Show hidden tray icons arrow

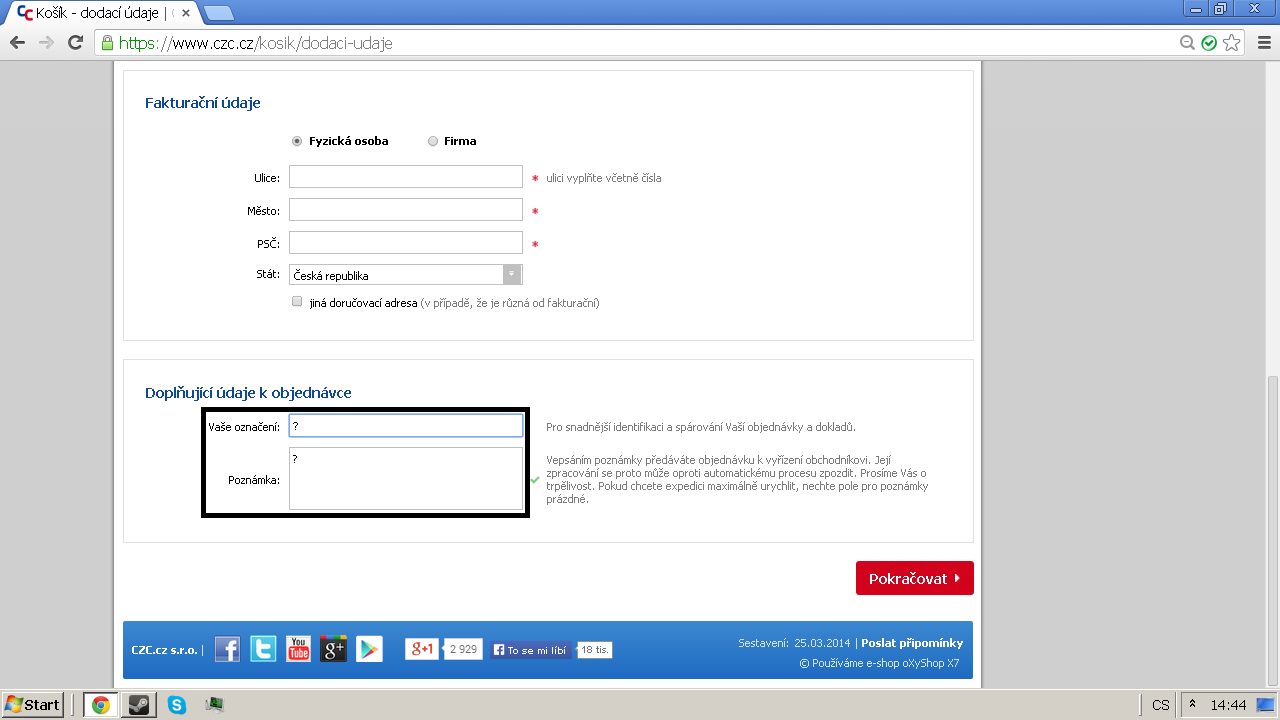tap(1191, 704)
